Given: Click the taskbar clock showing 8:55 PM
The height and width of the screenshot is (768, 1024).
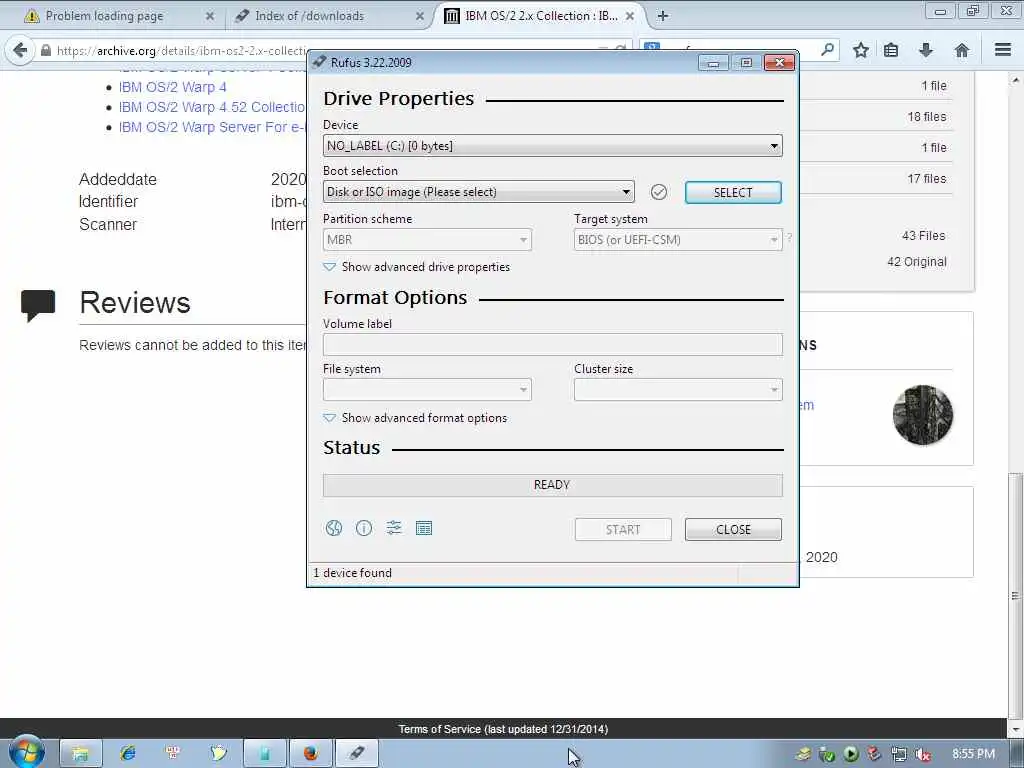Looking at the screenshot, I should tap(973, 754).
